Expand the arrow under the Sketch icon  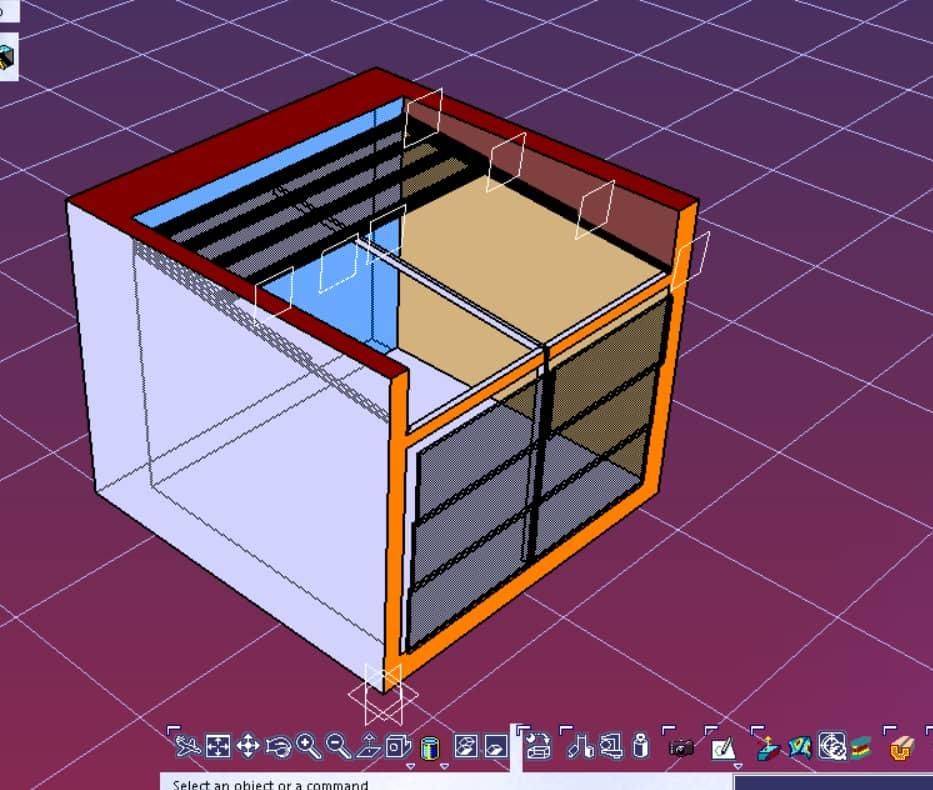pyautogui.click(x=738, y=766)
